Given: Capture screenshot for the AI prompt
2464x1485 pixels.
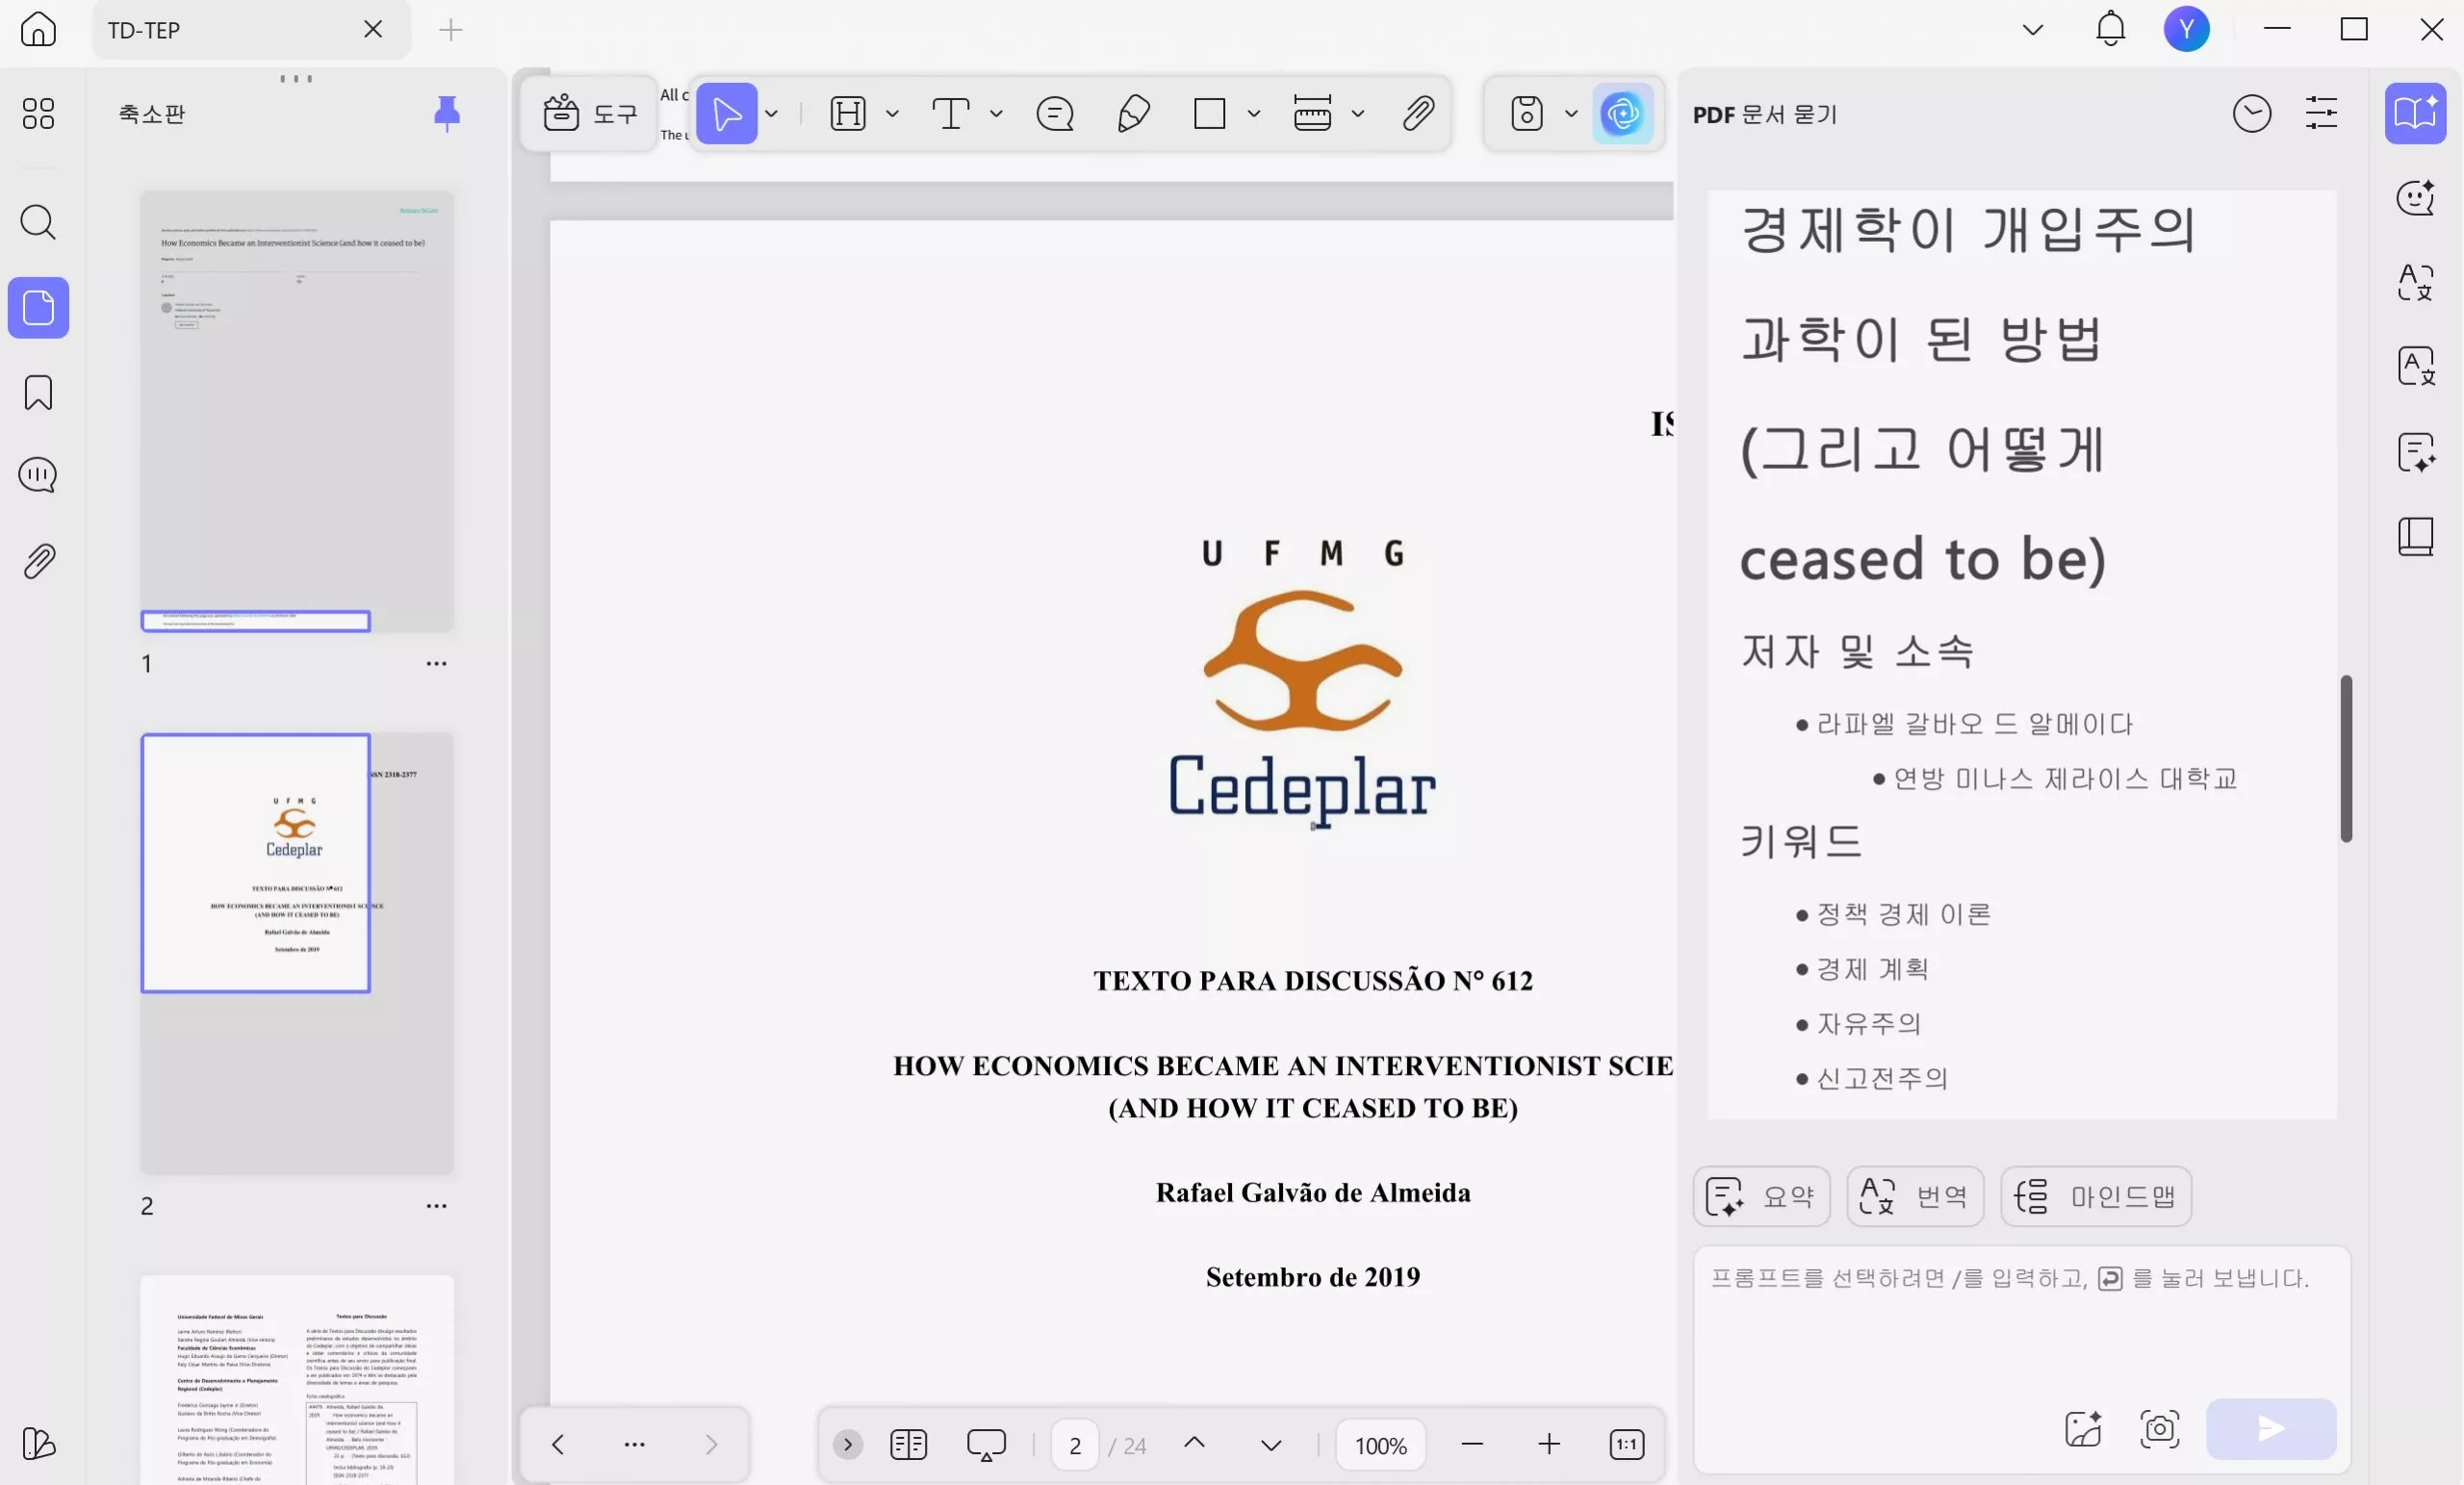Looking at the screenshot, I should 2159,1428.
